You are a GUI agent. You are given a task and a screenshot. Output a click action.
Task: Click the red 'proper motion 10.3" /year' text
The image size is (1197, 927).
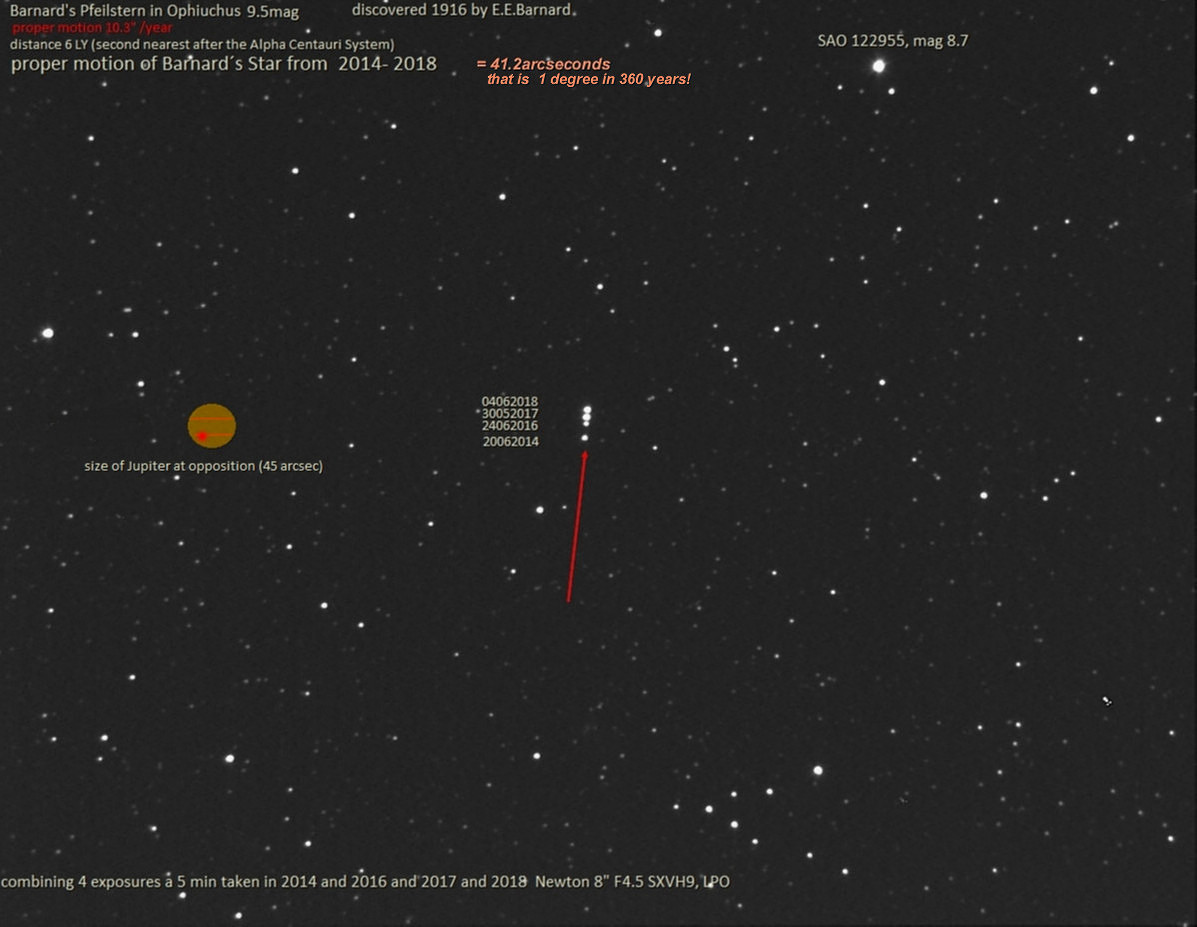tap(92, 28)
